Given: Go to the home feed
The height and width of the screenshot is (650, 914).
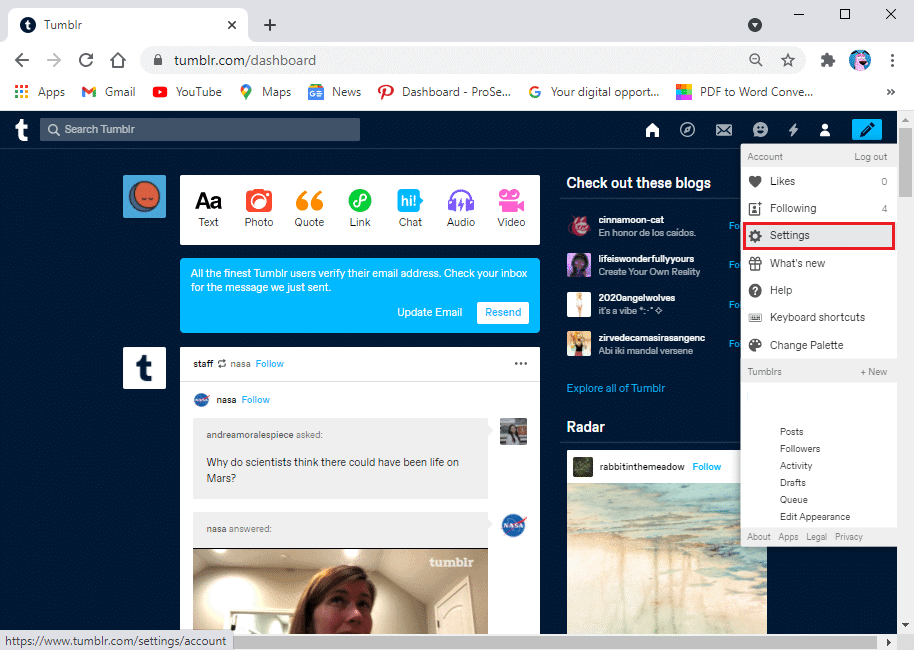Looking at the screenshot, I should click(x=652, y=129).
